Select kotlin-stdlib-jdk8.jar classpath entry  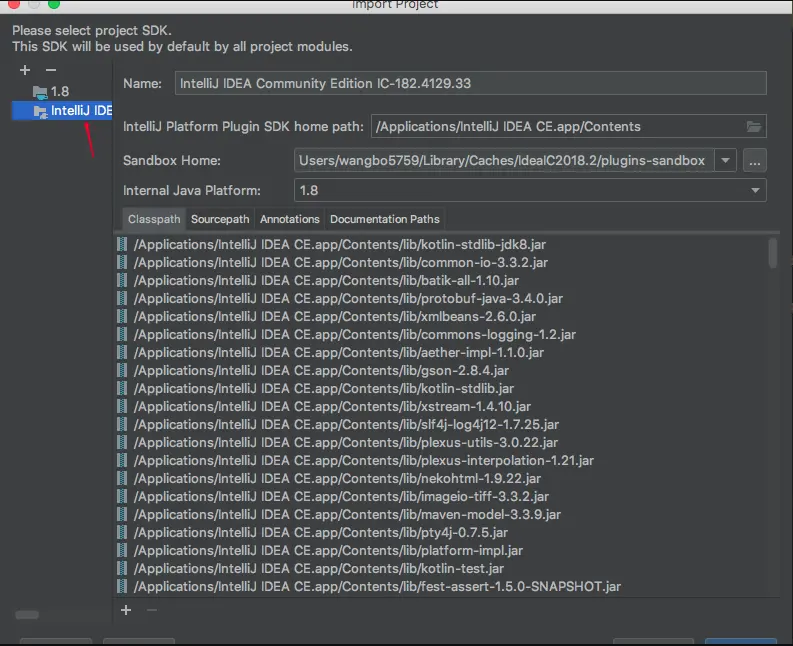(340, 245)
